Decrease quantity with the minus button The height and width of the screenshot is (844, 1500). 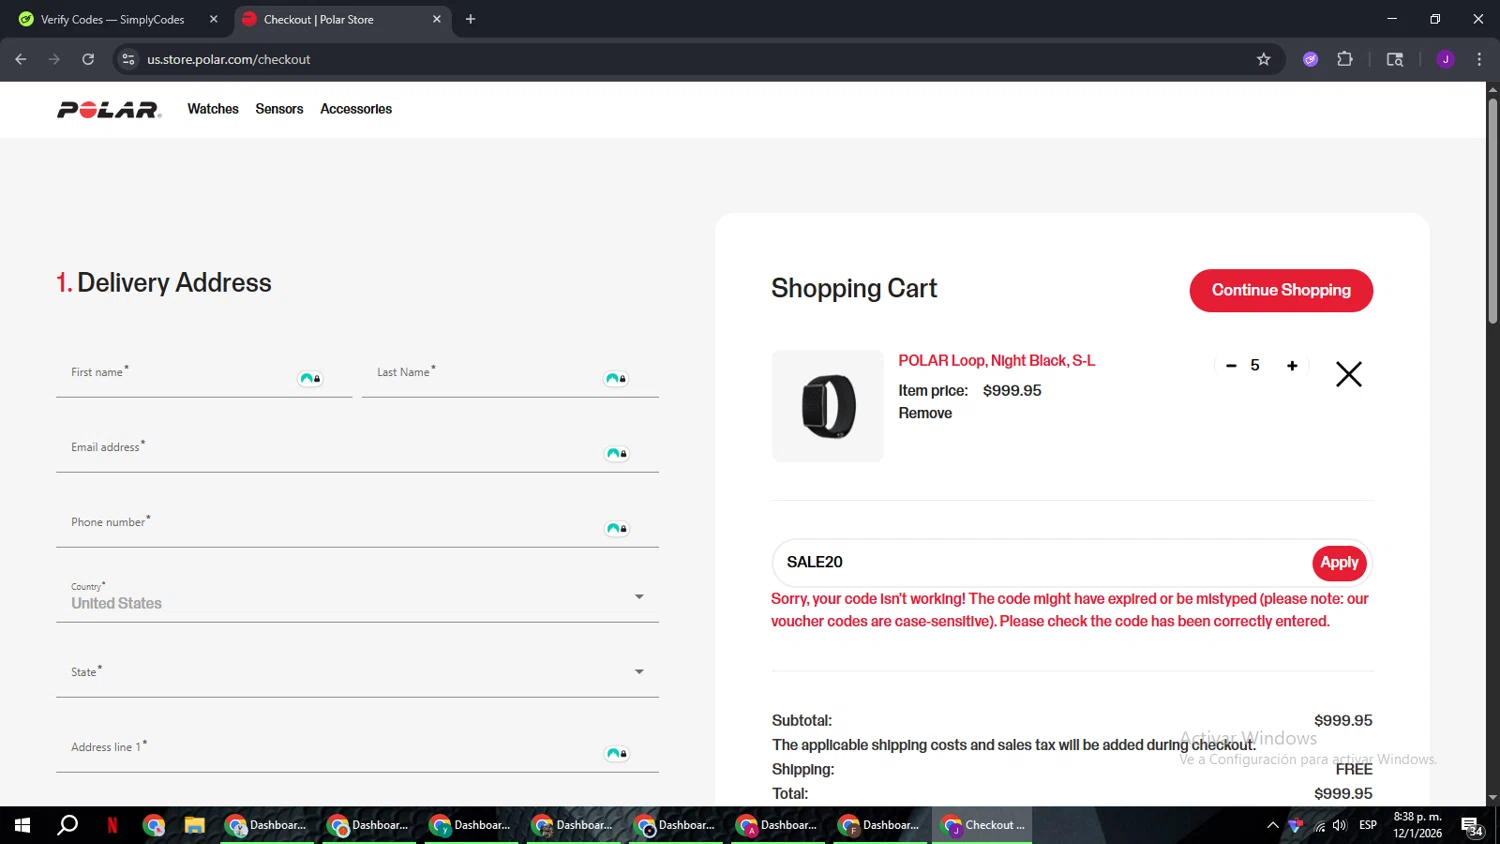(1231, 366)
